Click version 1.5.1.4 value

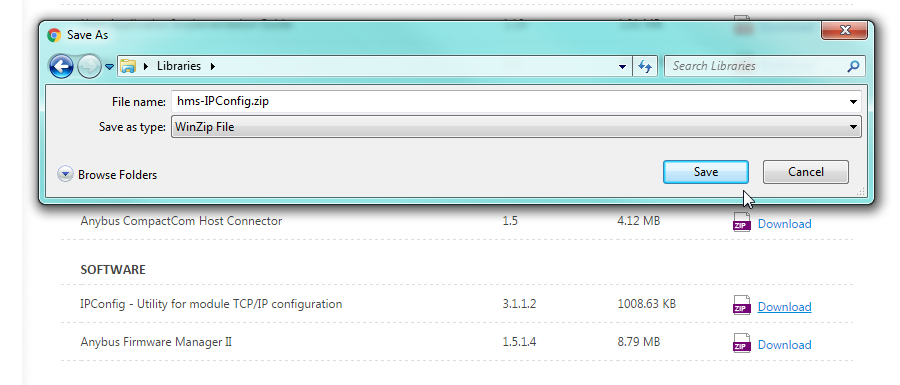tap(519, 342)
